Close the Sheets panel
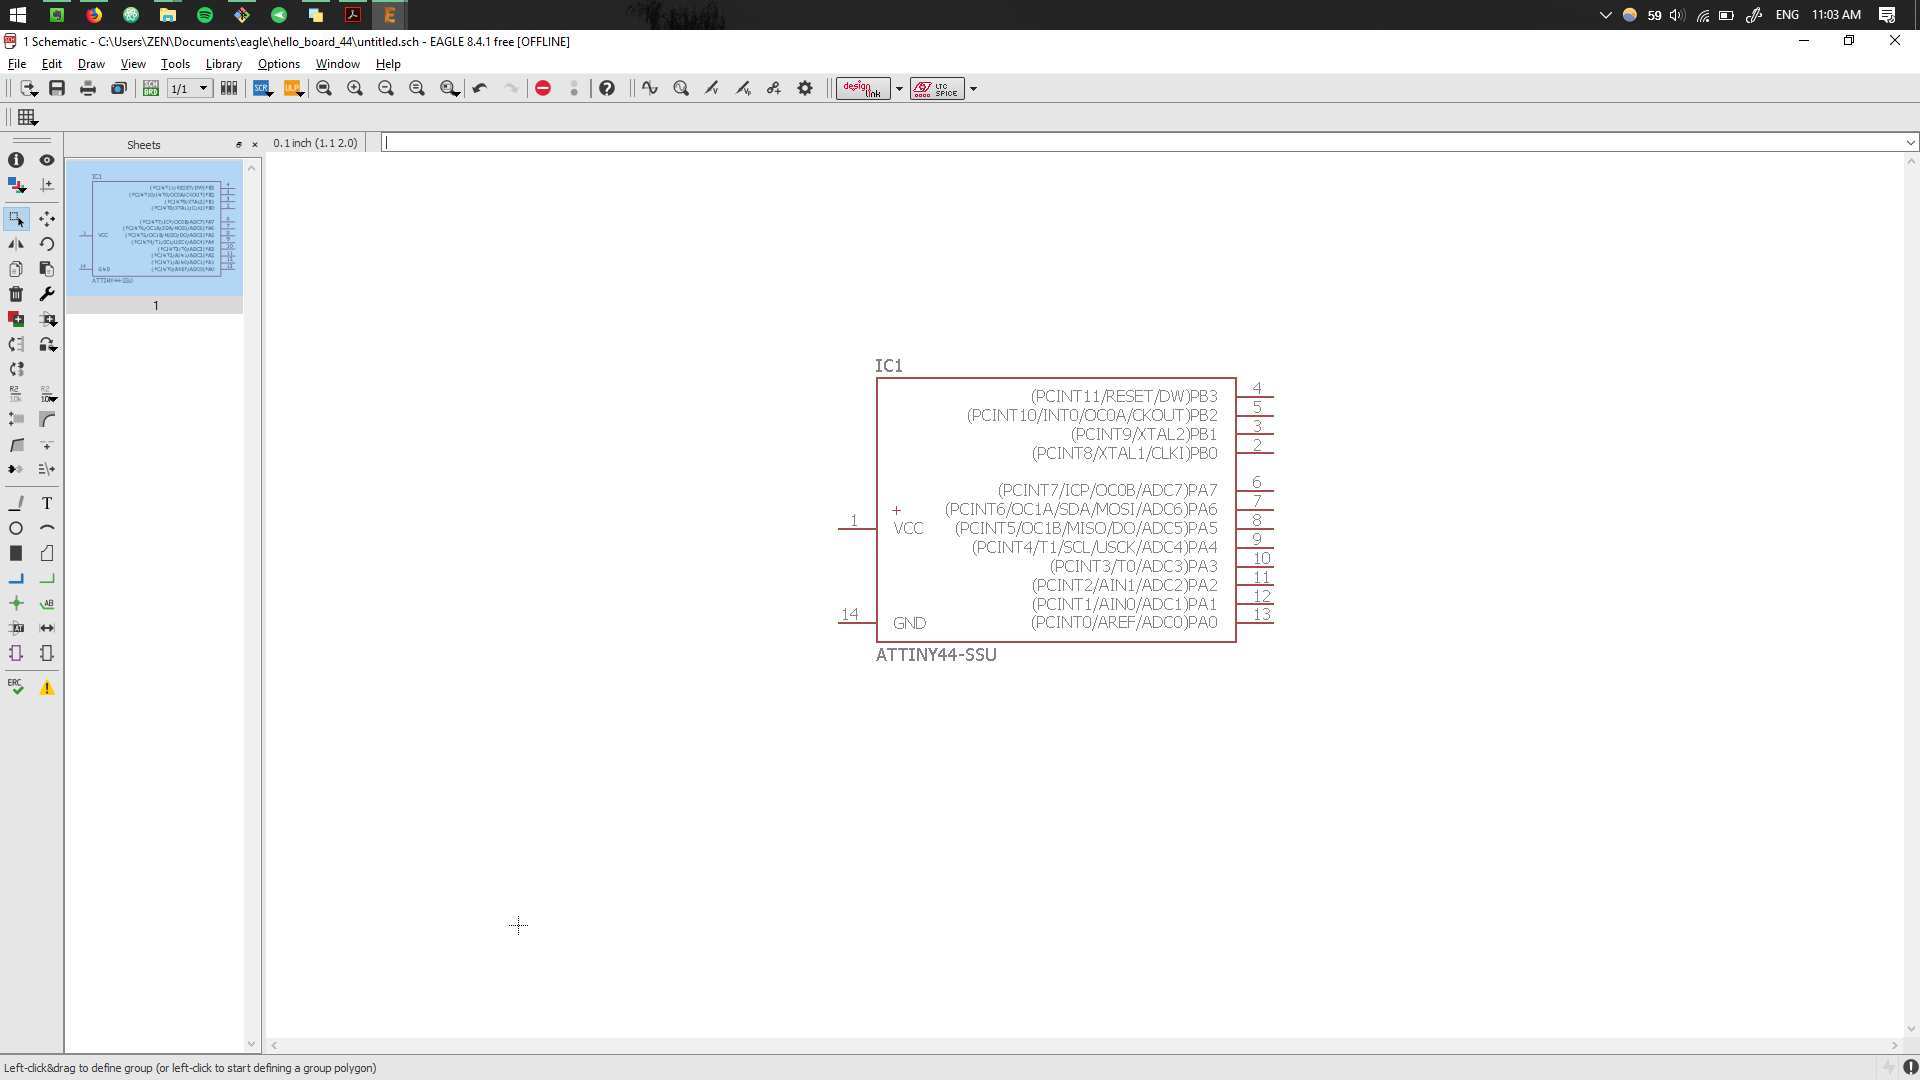1920x1080 pixels. (255, 145)
